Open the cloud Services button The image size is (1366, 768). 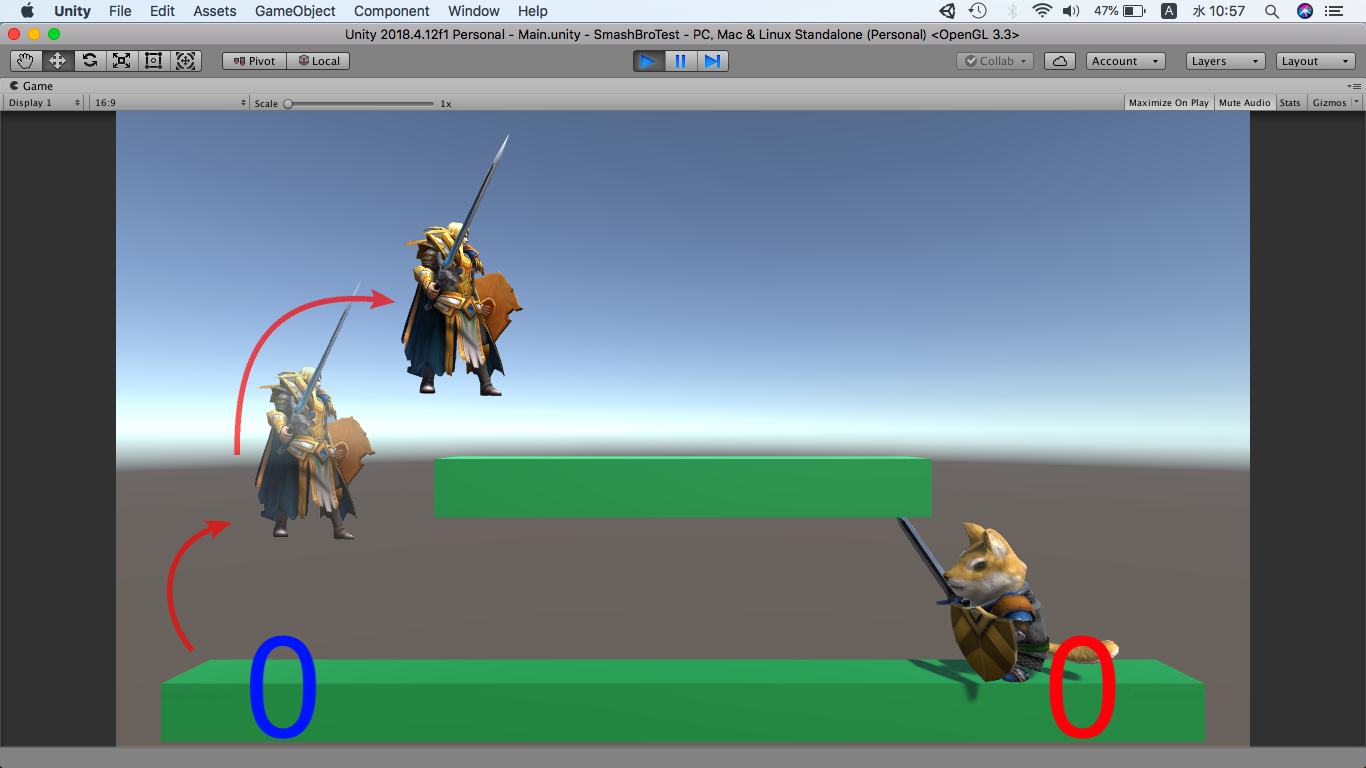[x=1060, y=61]
